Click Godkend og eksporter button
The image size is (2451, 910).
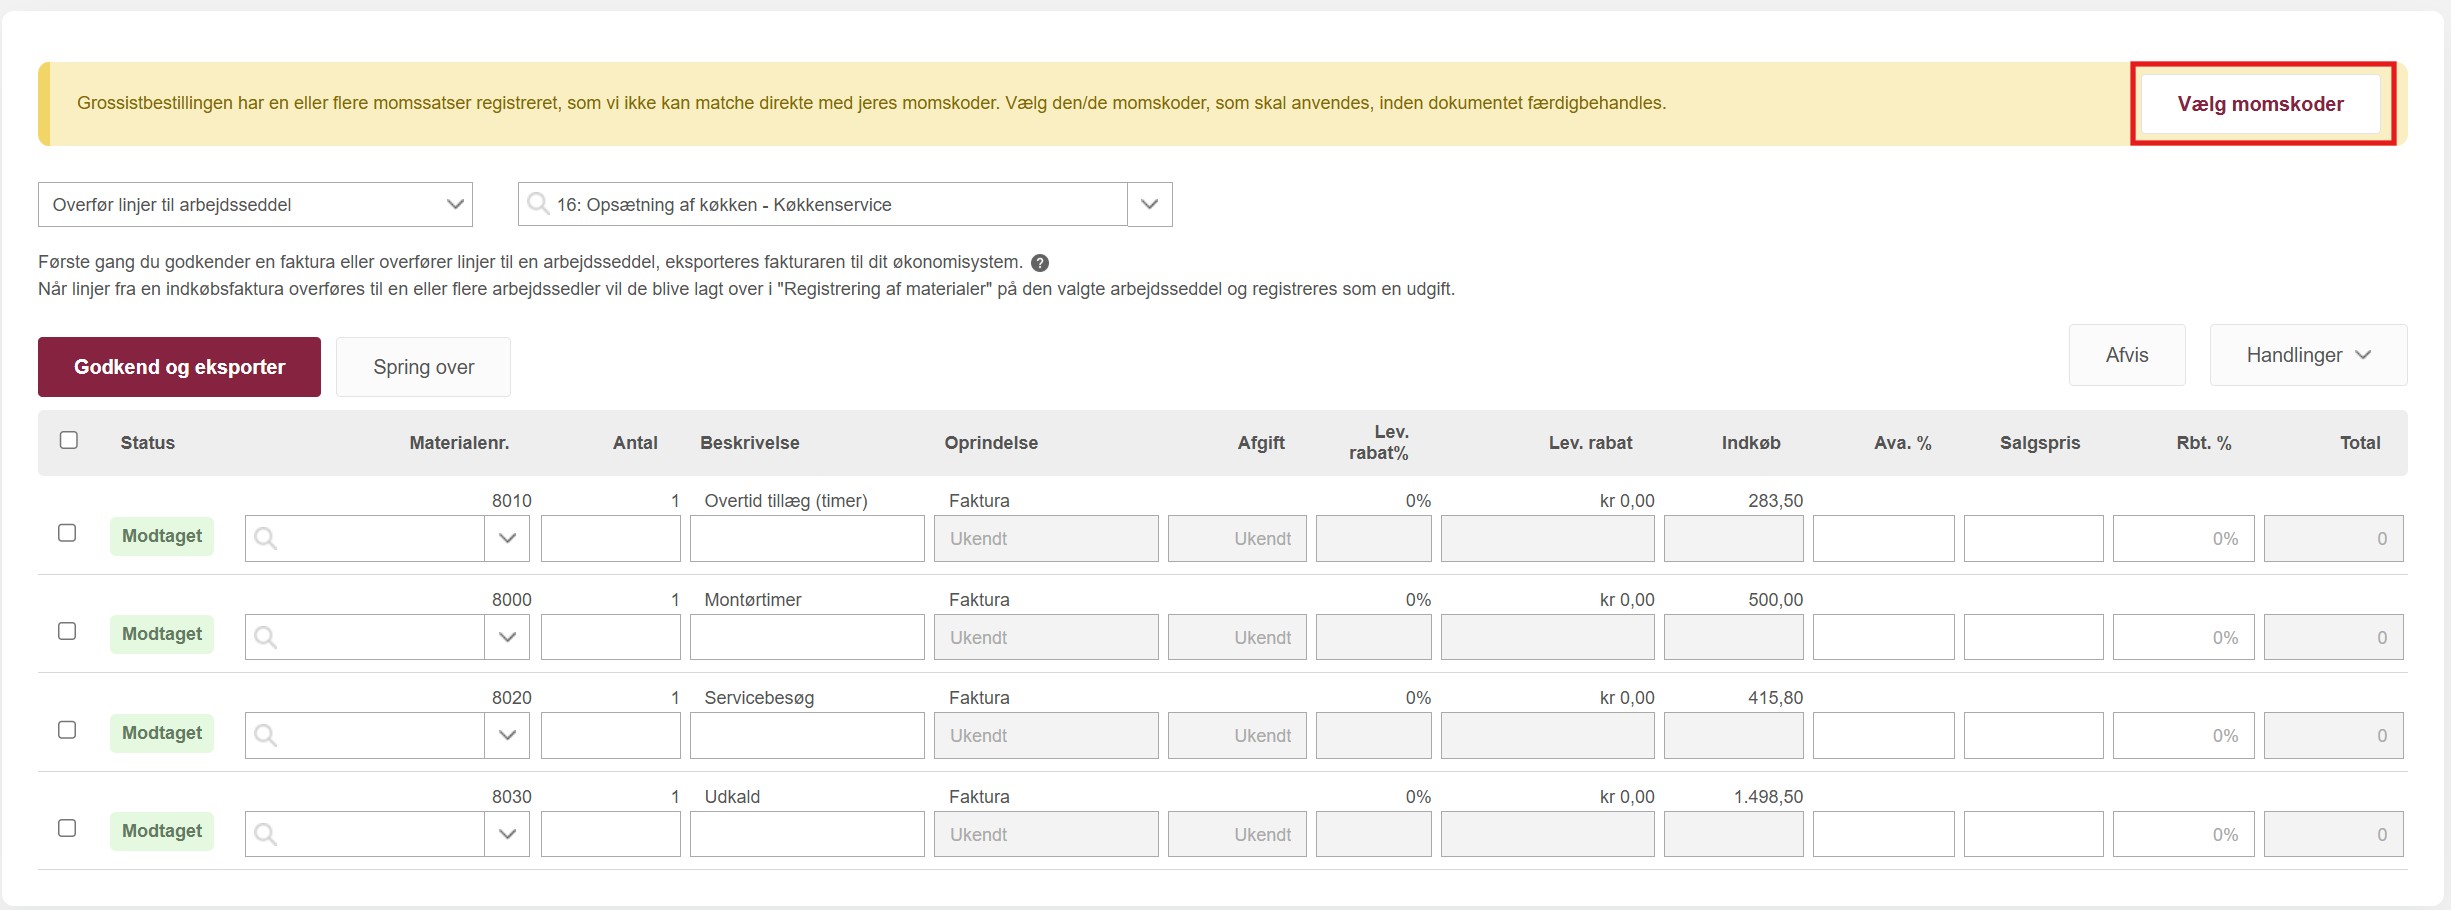click(179, 367)
